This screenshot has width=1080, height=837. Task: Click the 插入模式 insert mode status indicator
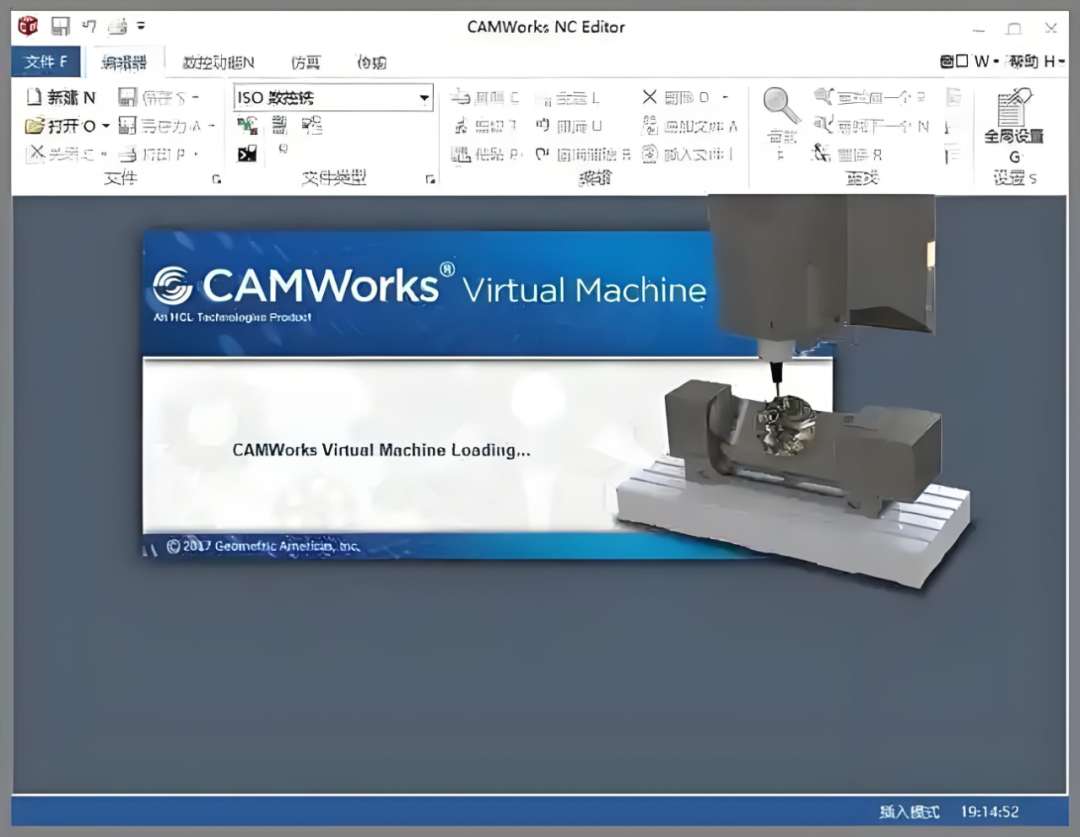tap(909, 812)
